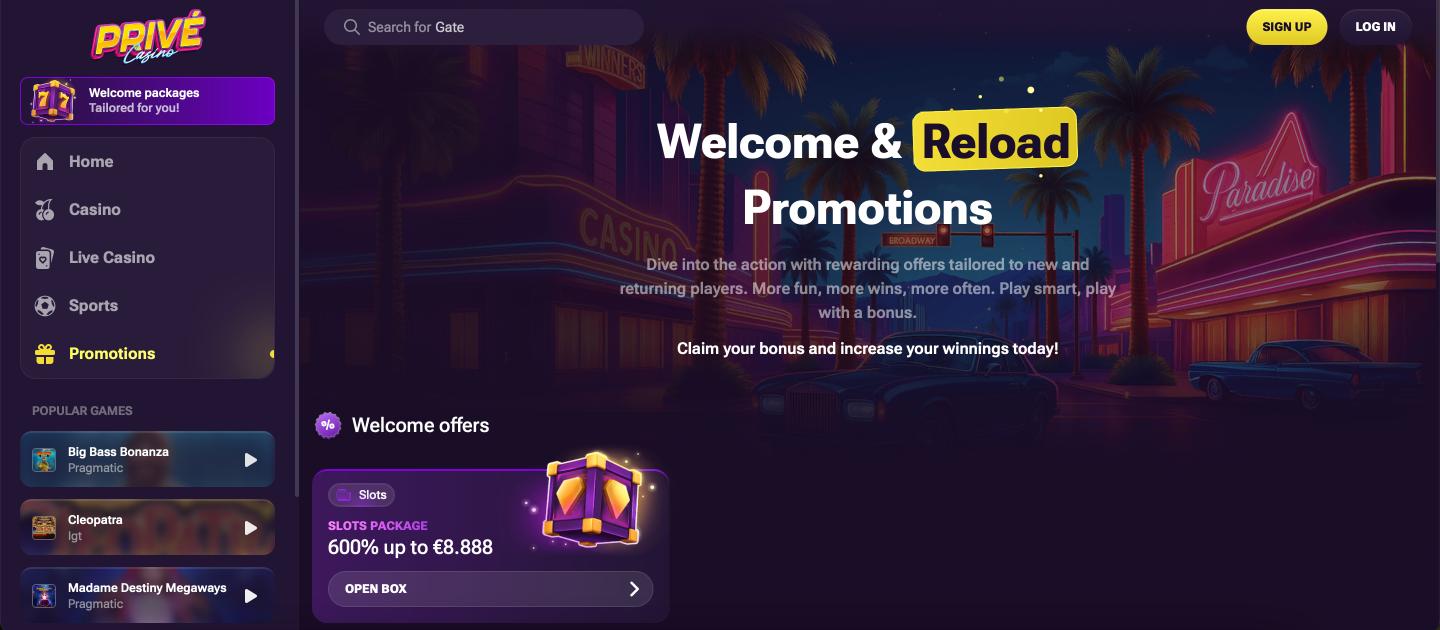Image resolution: width=1440 pixels, height=630 pixels.
Task: Click the sidebar vertical scrollbar
Action: coord(296,248)
